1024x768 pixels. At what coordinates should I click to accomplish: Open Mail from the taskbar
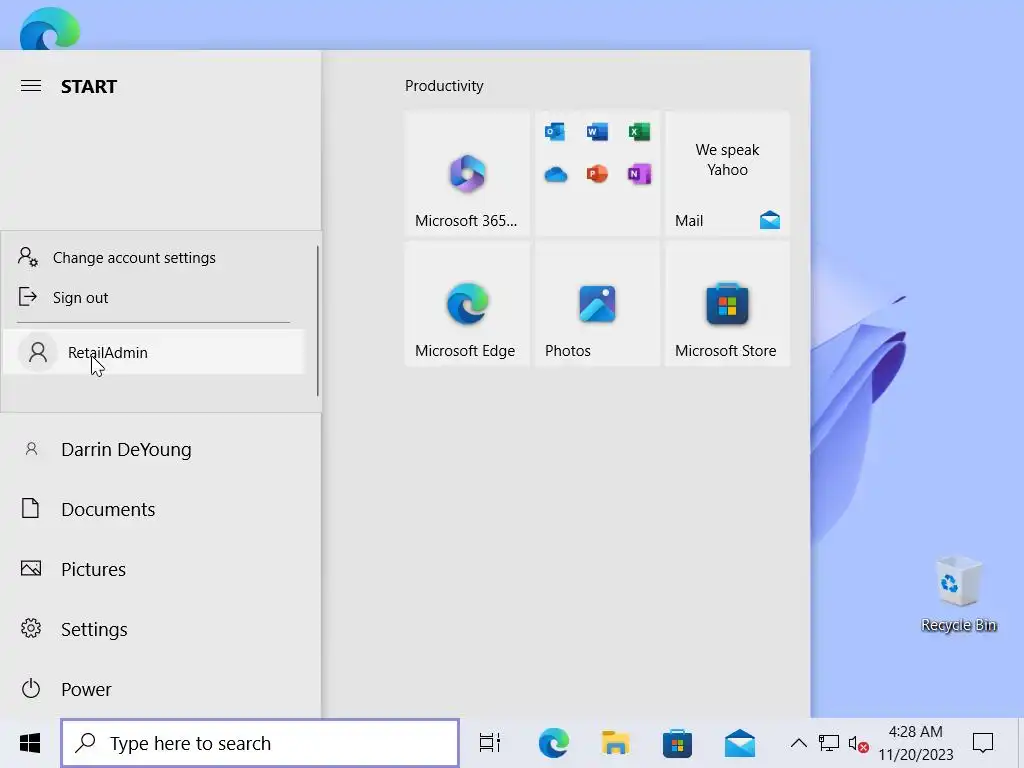click(740, 743)
